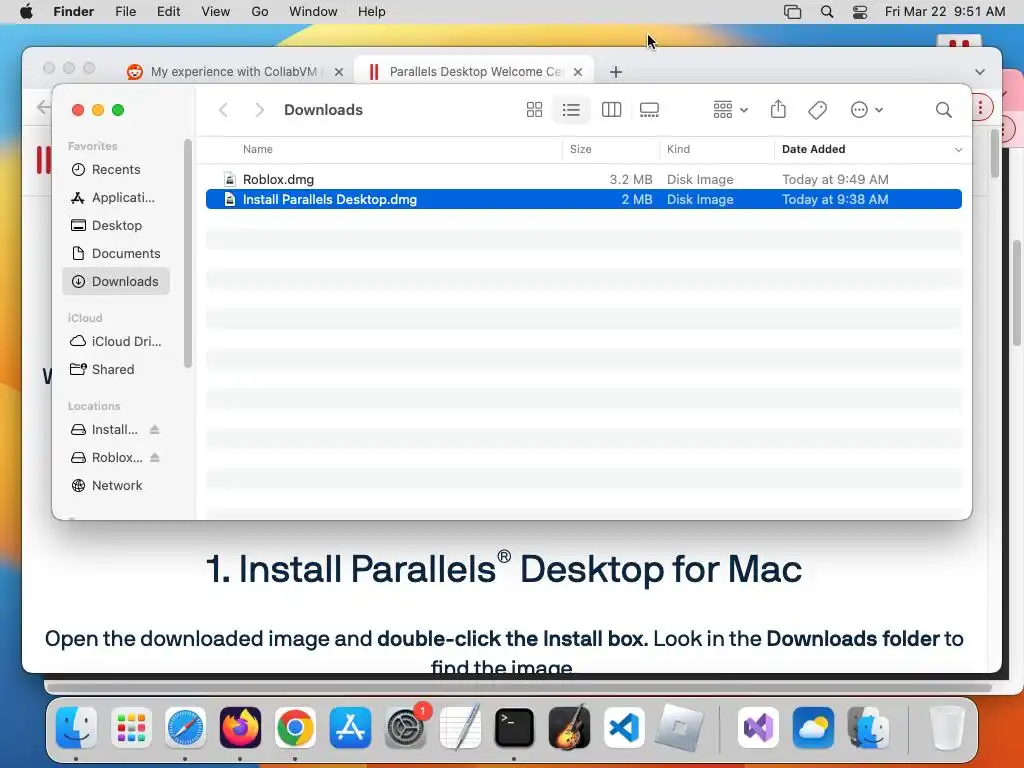Switch Finder to icon view

[x=534, y=110]
